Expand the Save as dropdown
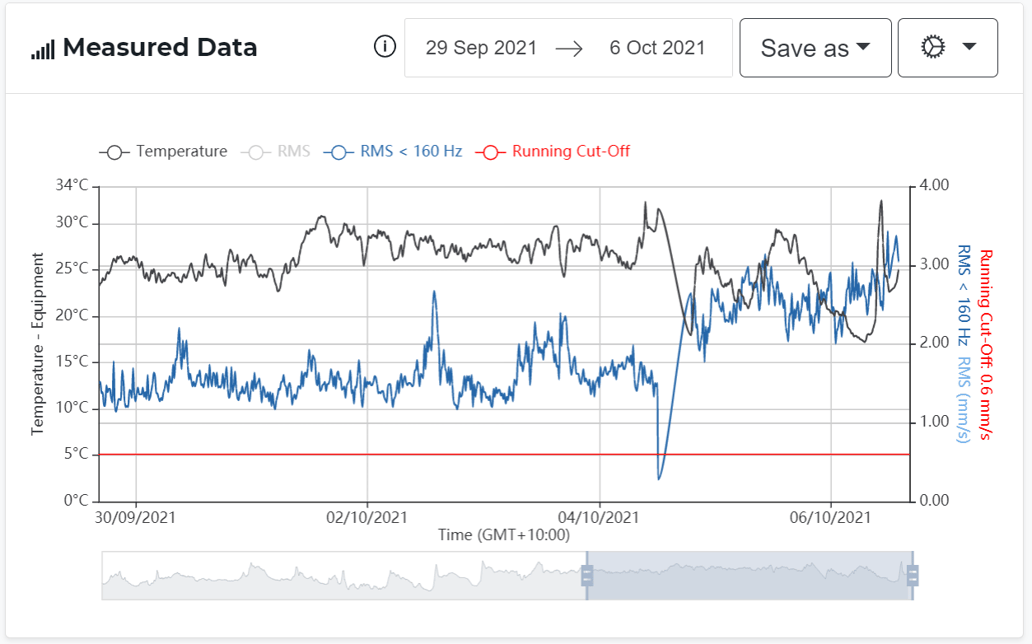1032x644 pixels. click(x=815, y=48)
